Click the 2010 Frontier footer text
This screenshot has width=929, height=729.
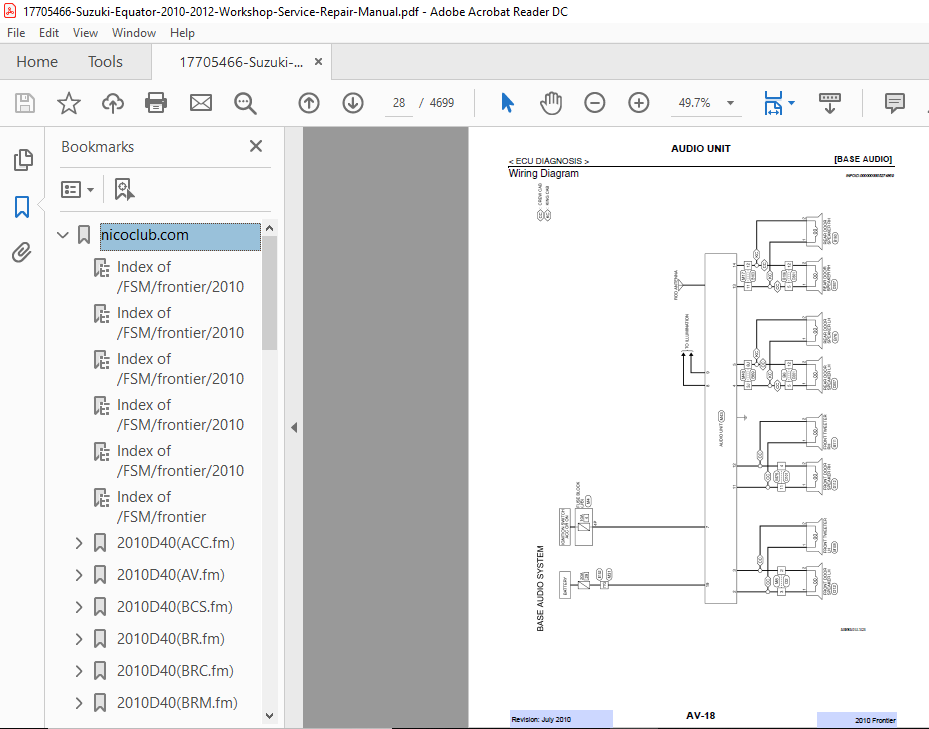coord(875,721)
